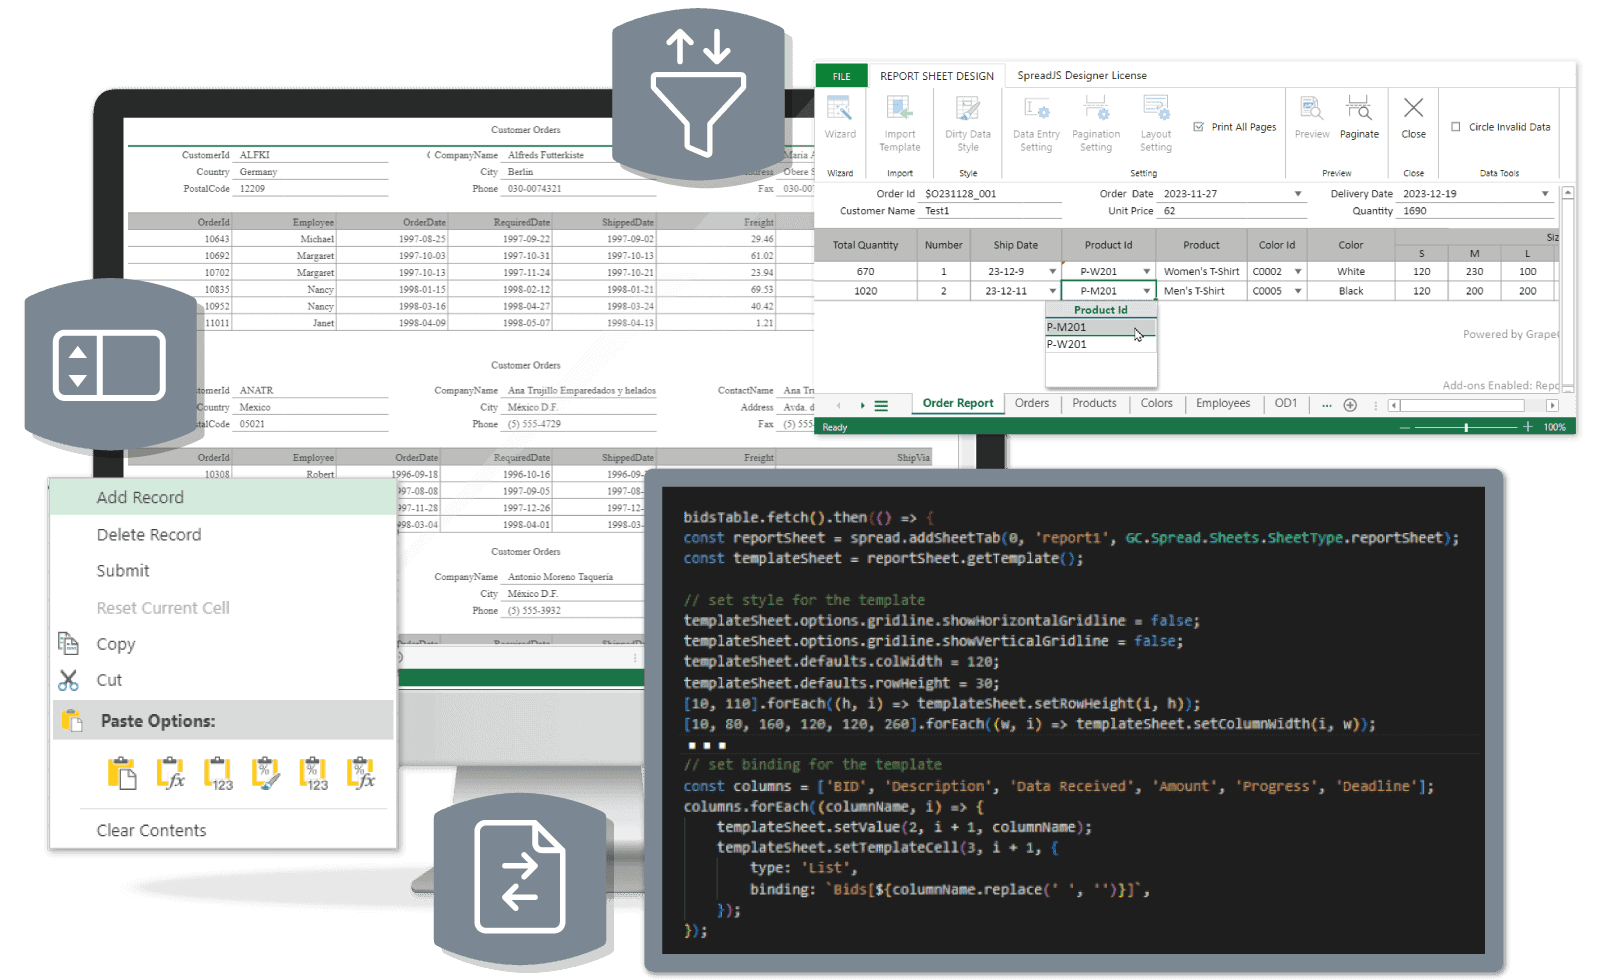Click the Copy icon in context menu
The height and width of the screenshot is (980, 1600).
68,643
